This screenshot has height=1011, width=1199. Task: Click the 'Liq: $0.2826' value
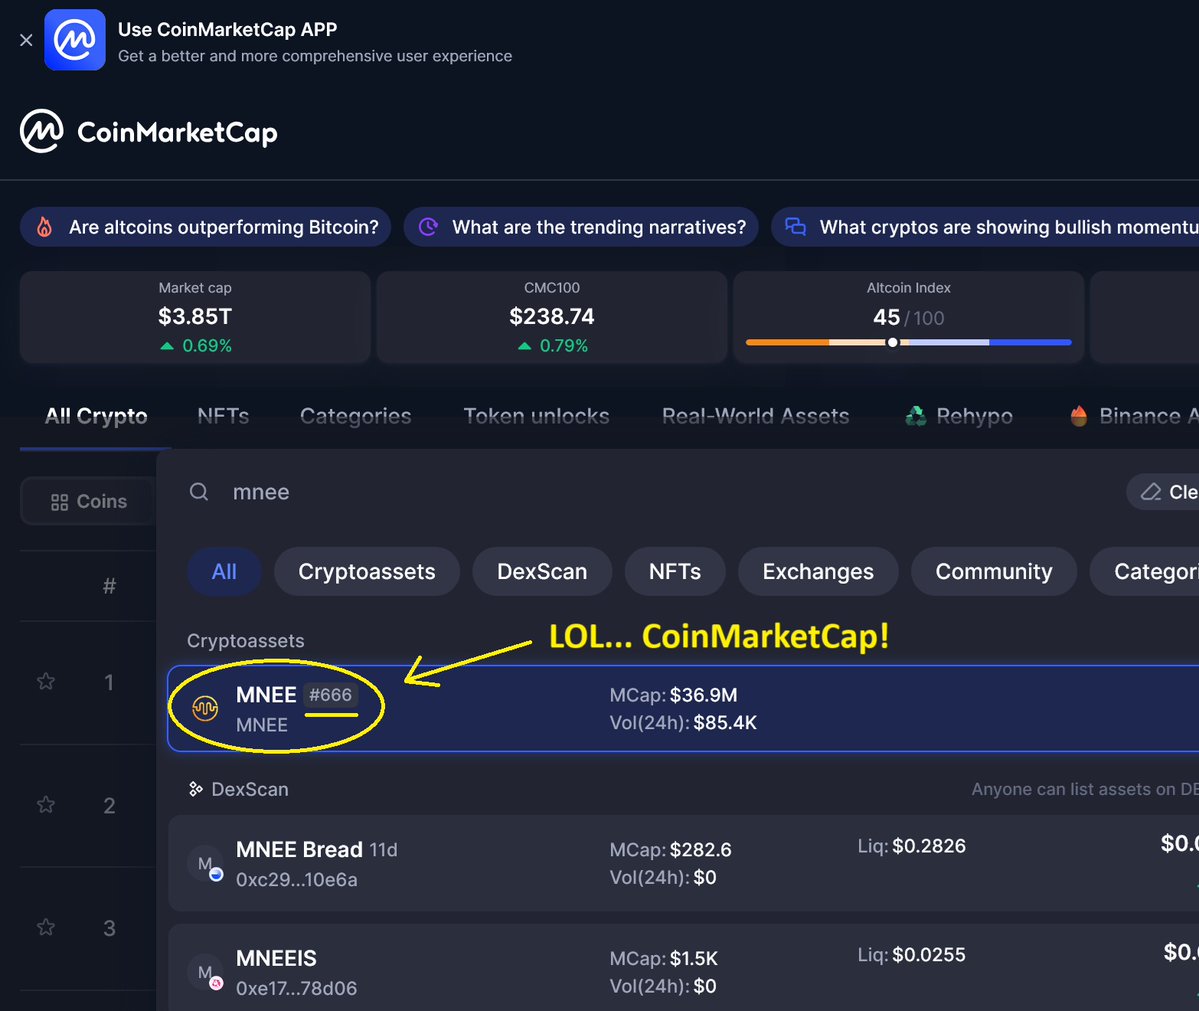pyautogui.click(x=911, y=846)
